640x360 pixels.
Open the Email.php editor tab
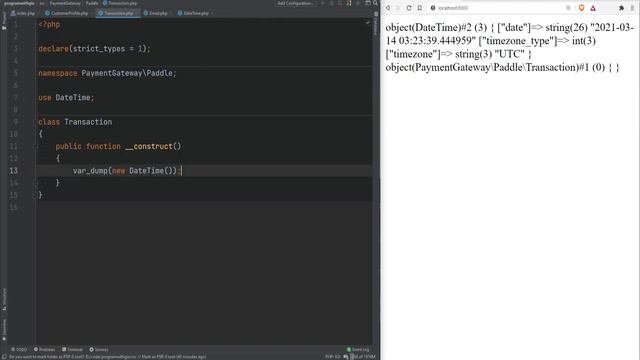pyautogui.click(x=156, y=13)
